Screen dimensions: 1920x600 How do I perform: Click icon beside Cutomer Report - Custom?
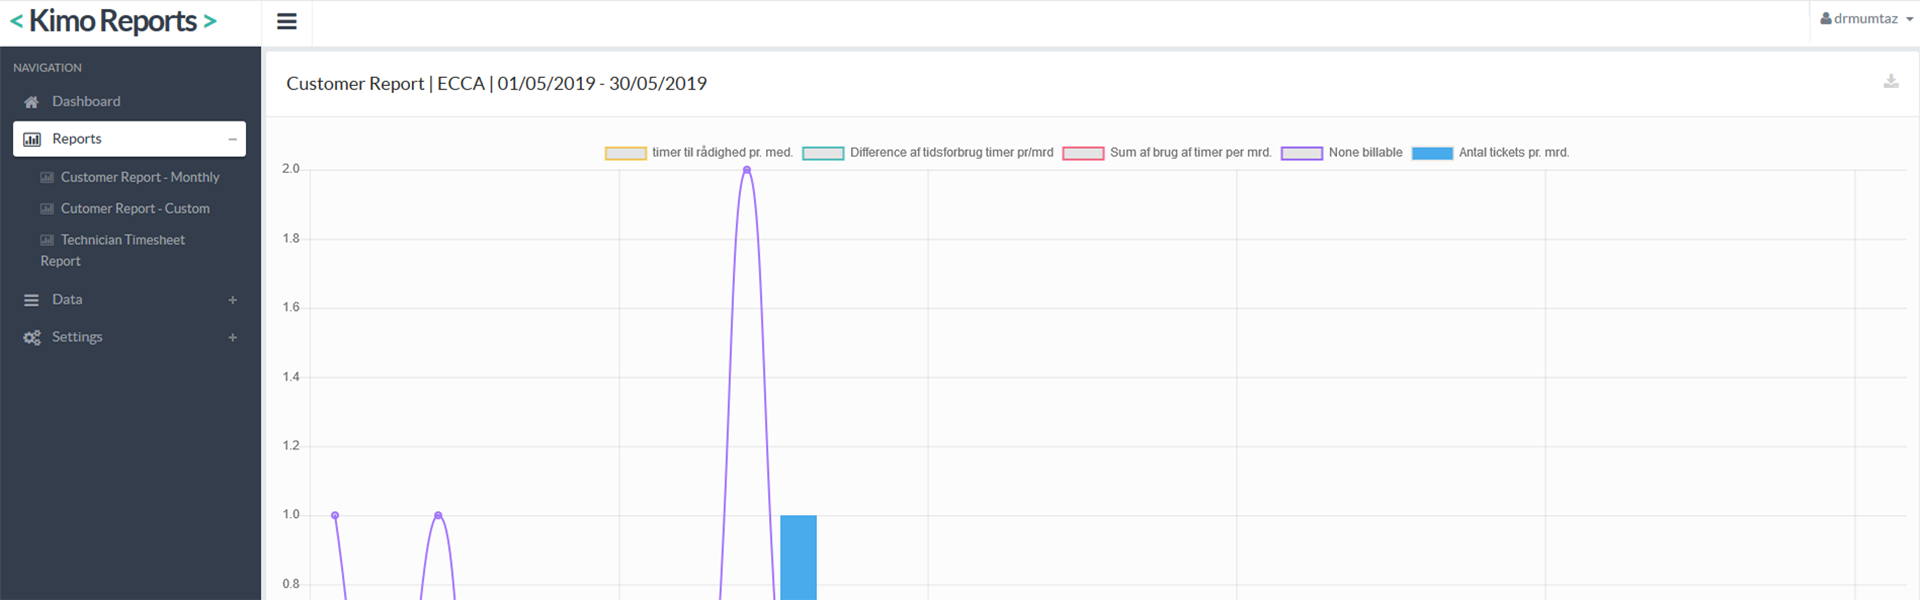pos(47,209)
